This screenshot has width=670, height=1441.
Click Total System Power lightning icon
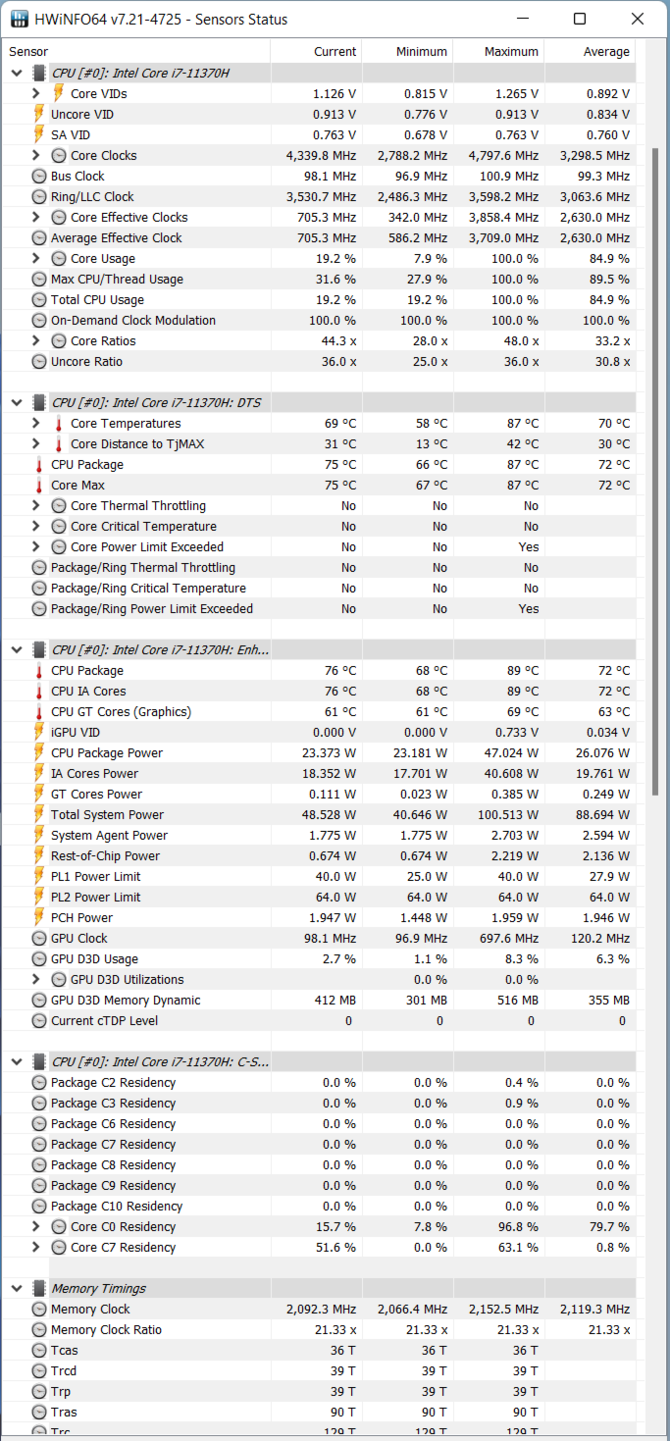(39, 815)
